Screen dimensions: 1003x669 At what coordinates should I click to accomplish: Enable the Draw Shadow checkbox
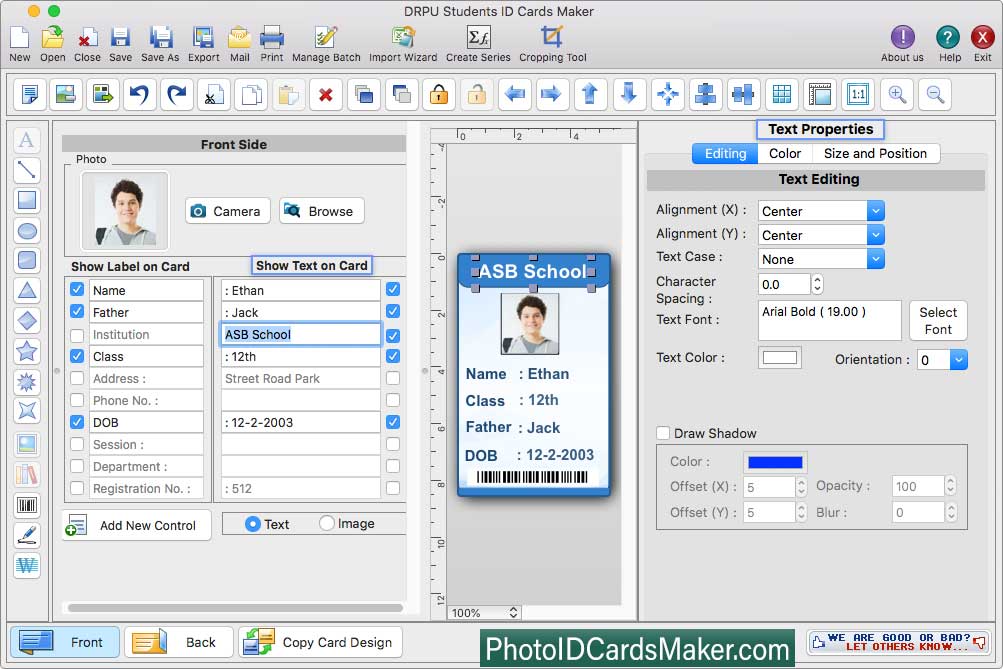(x=663, y=433)
